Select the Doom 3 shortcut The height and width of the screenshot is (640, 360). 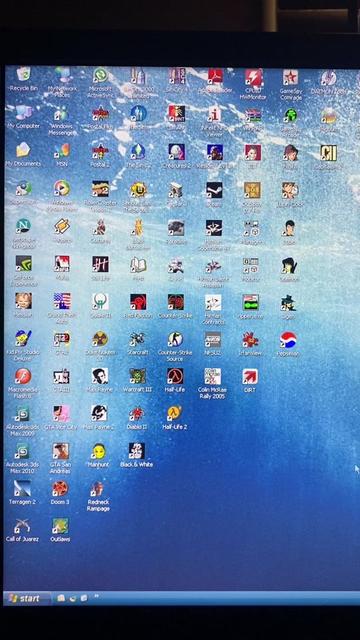point(60,488)
